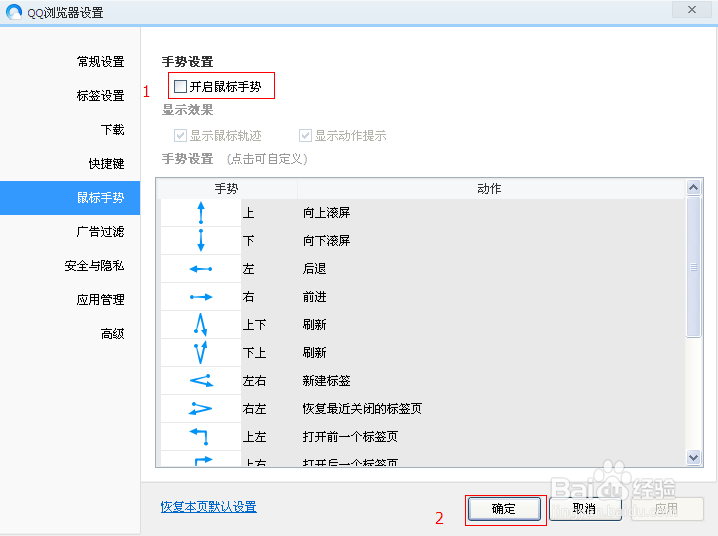Click the 恢复本页默认设置 link
The height and width of the screenshot is (536, 718).
(x=208, y=507)
